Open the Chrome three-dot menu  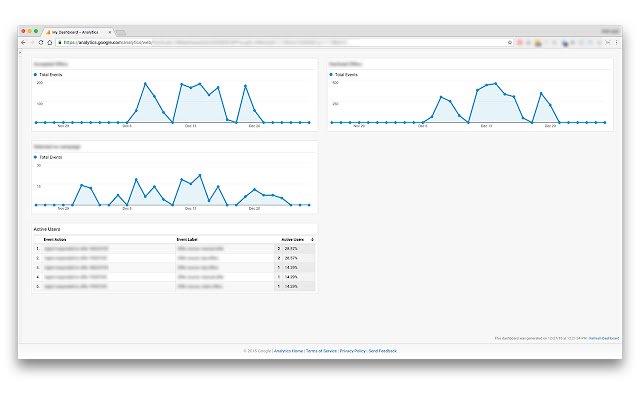click(616, 42)
